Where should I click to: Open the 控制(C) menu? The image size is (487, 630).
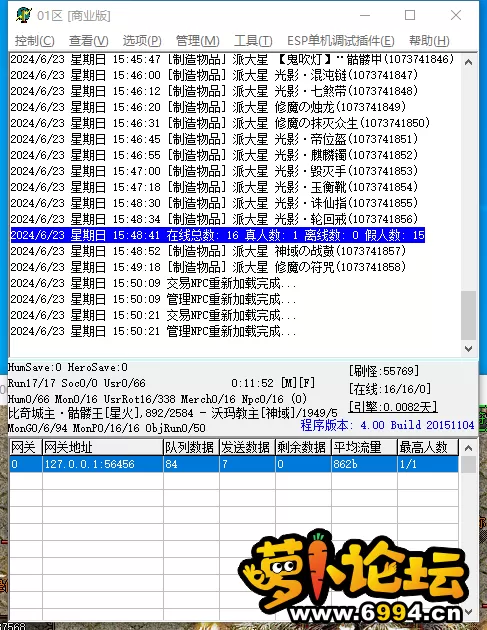[x=35, y=41]
